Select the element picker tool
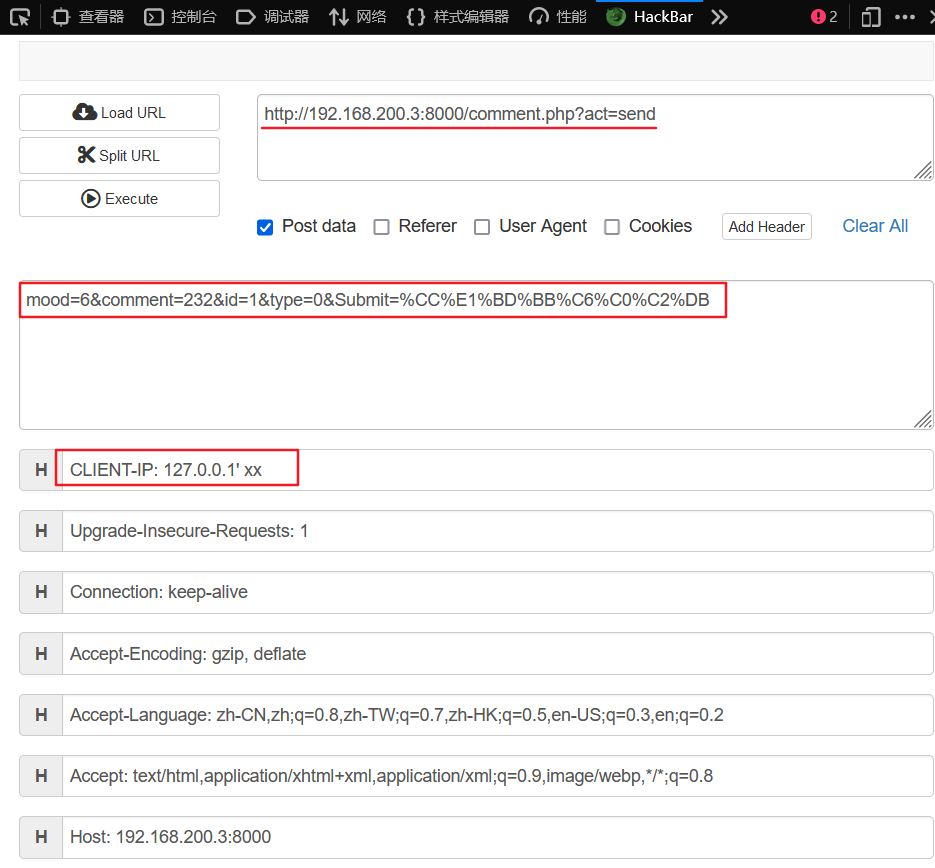The width and height of the screenshot is (935, 868). coord(20,16)
